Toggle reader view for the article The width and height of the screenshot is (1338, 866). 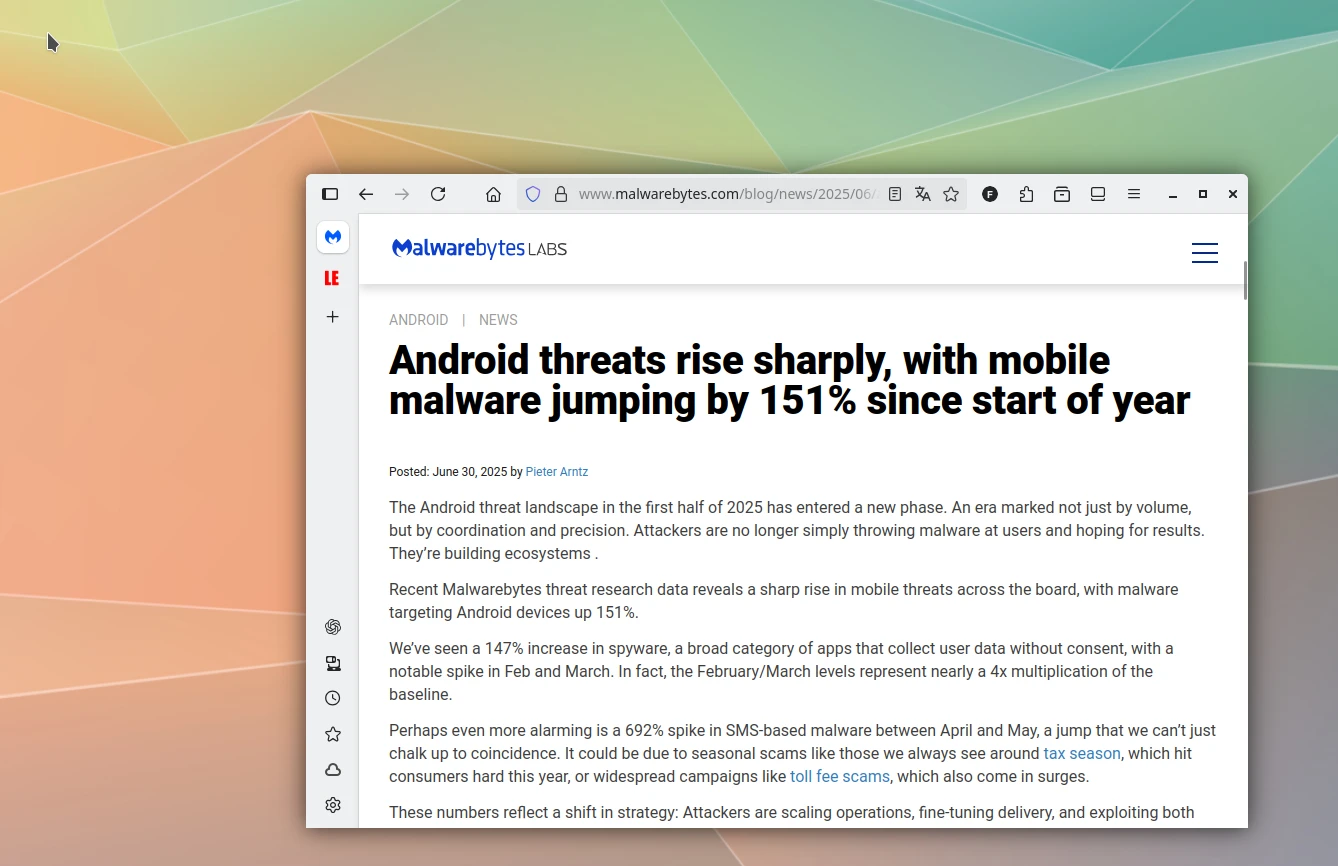pos(894,194)
